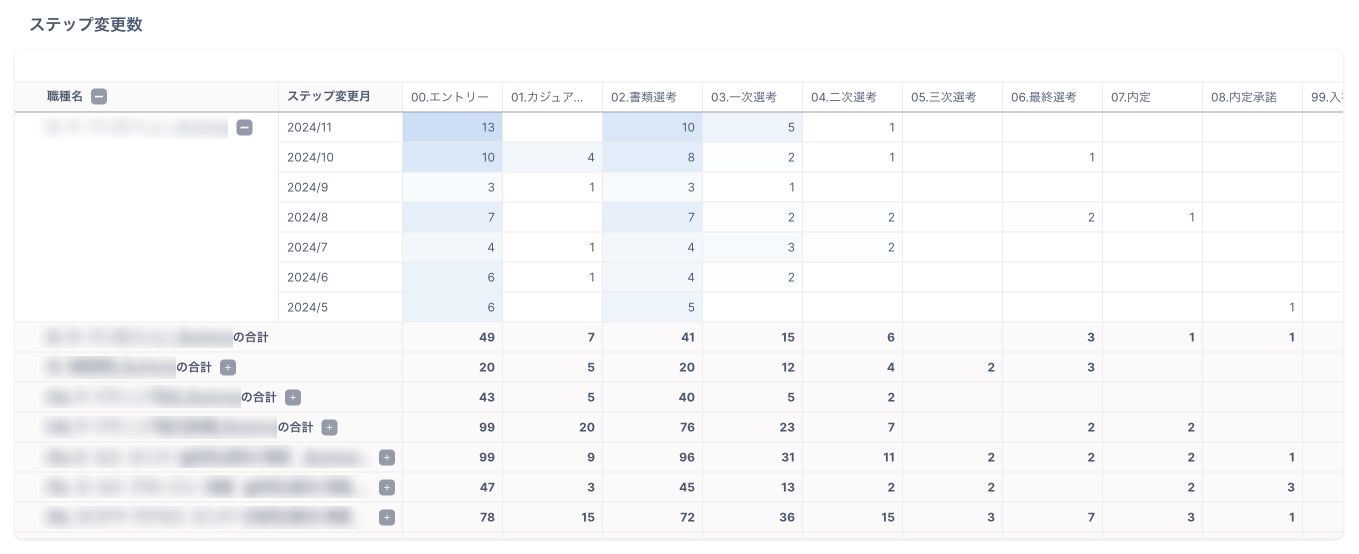Image resolution: width=1359 pixels, height=554 pixels.
Task: Collapse the expanded group beside the 2024/11 row
Action: coord(244,127)
